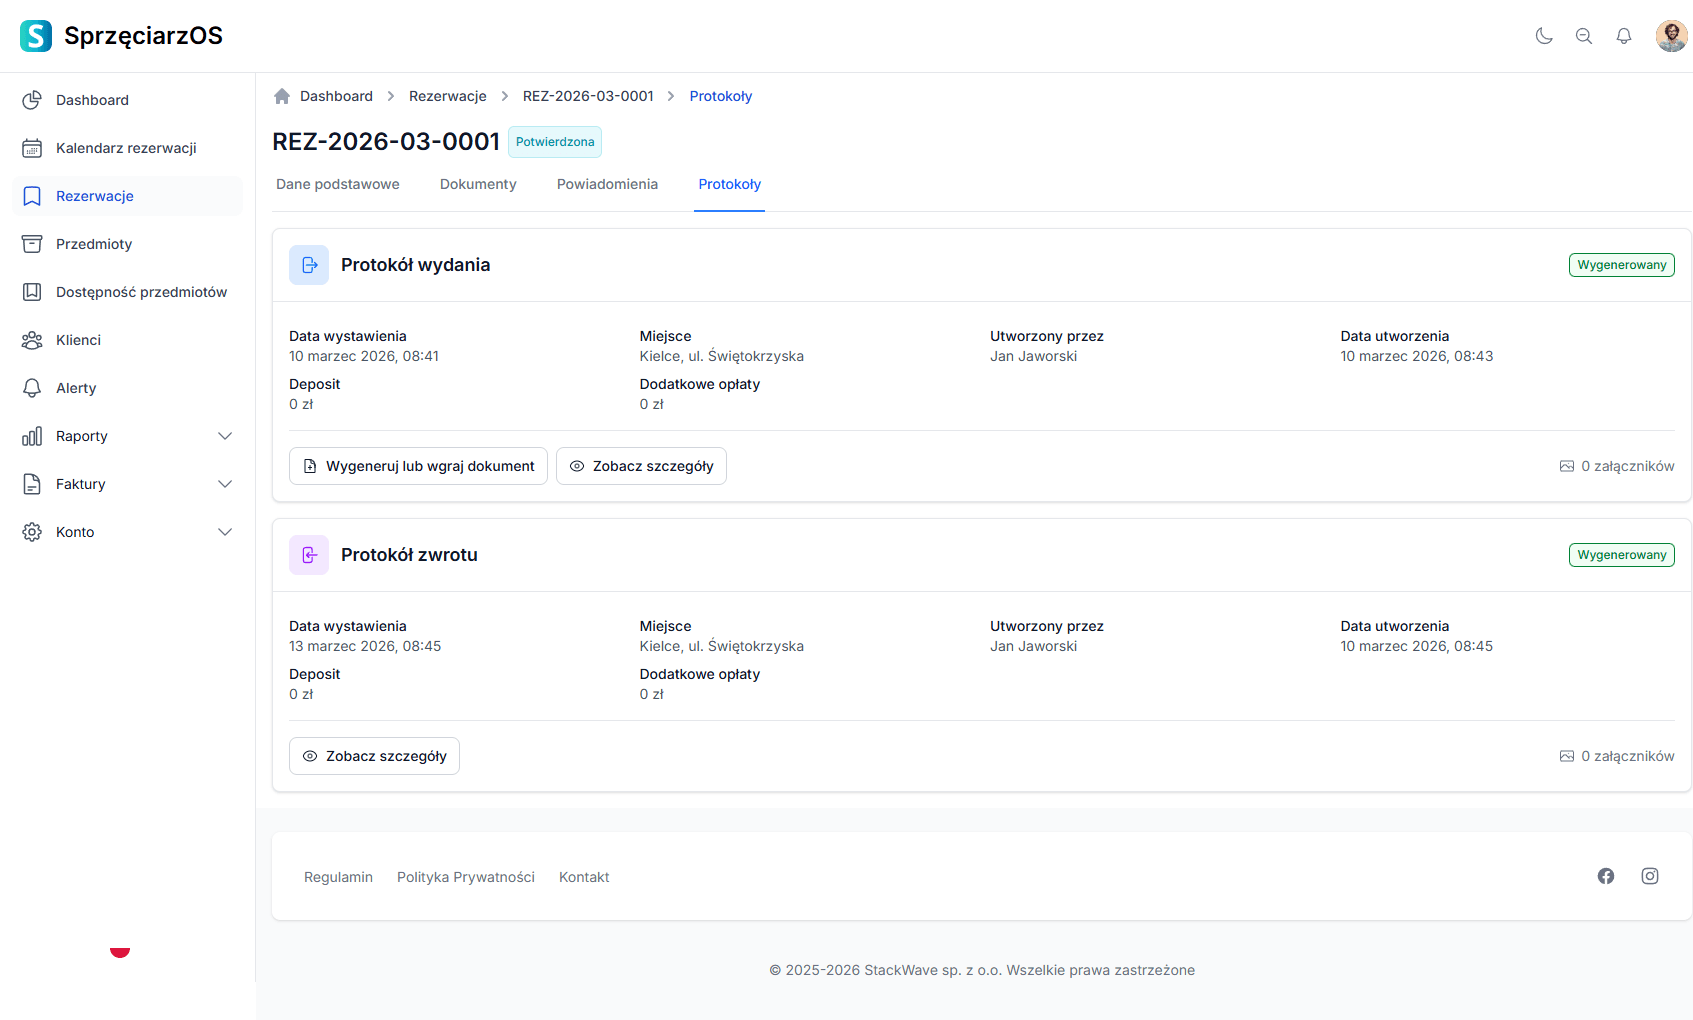The width and height of the screenshot is (1693, 1020).
Task: Expand the Faktury submenu
Action: tap(127, 484)
